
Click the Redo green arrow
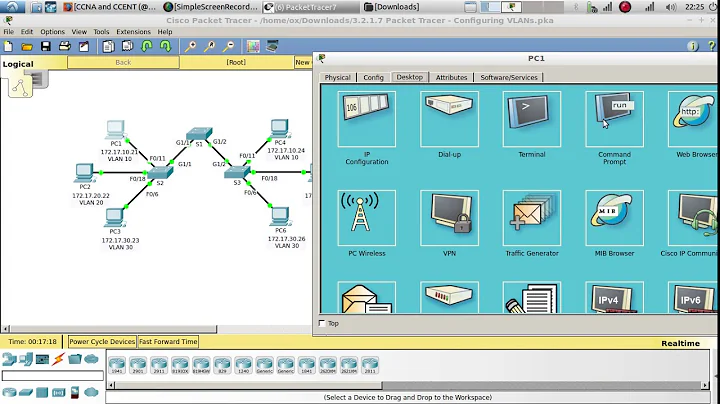[165, 46]
